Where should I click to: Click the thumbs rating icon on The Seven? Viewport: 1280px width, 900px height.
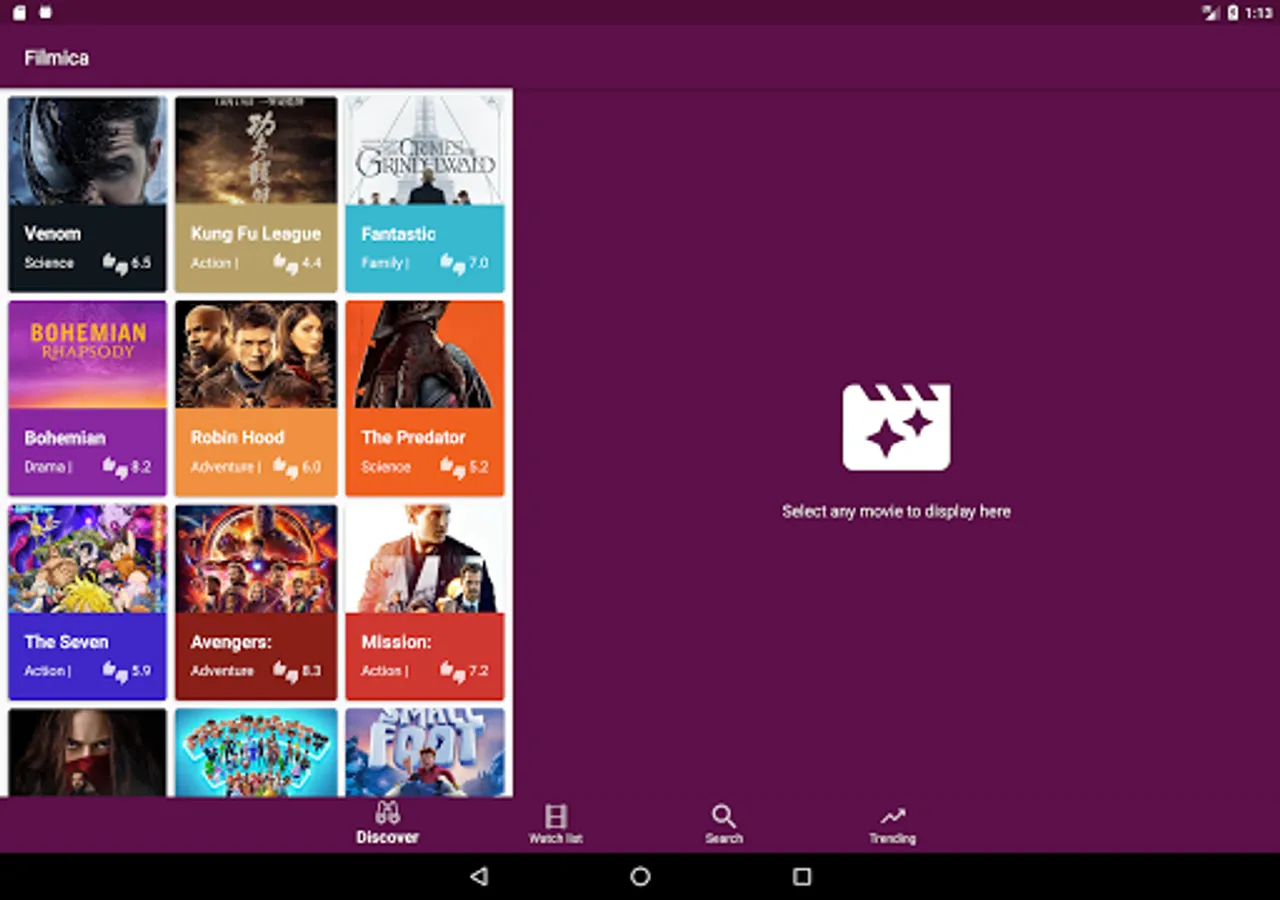click(x=115, y=671)
